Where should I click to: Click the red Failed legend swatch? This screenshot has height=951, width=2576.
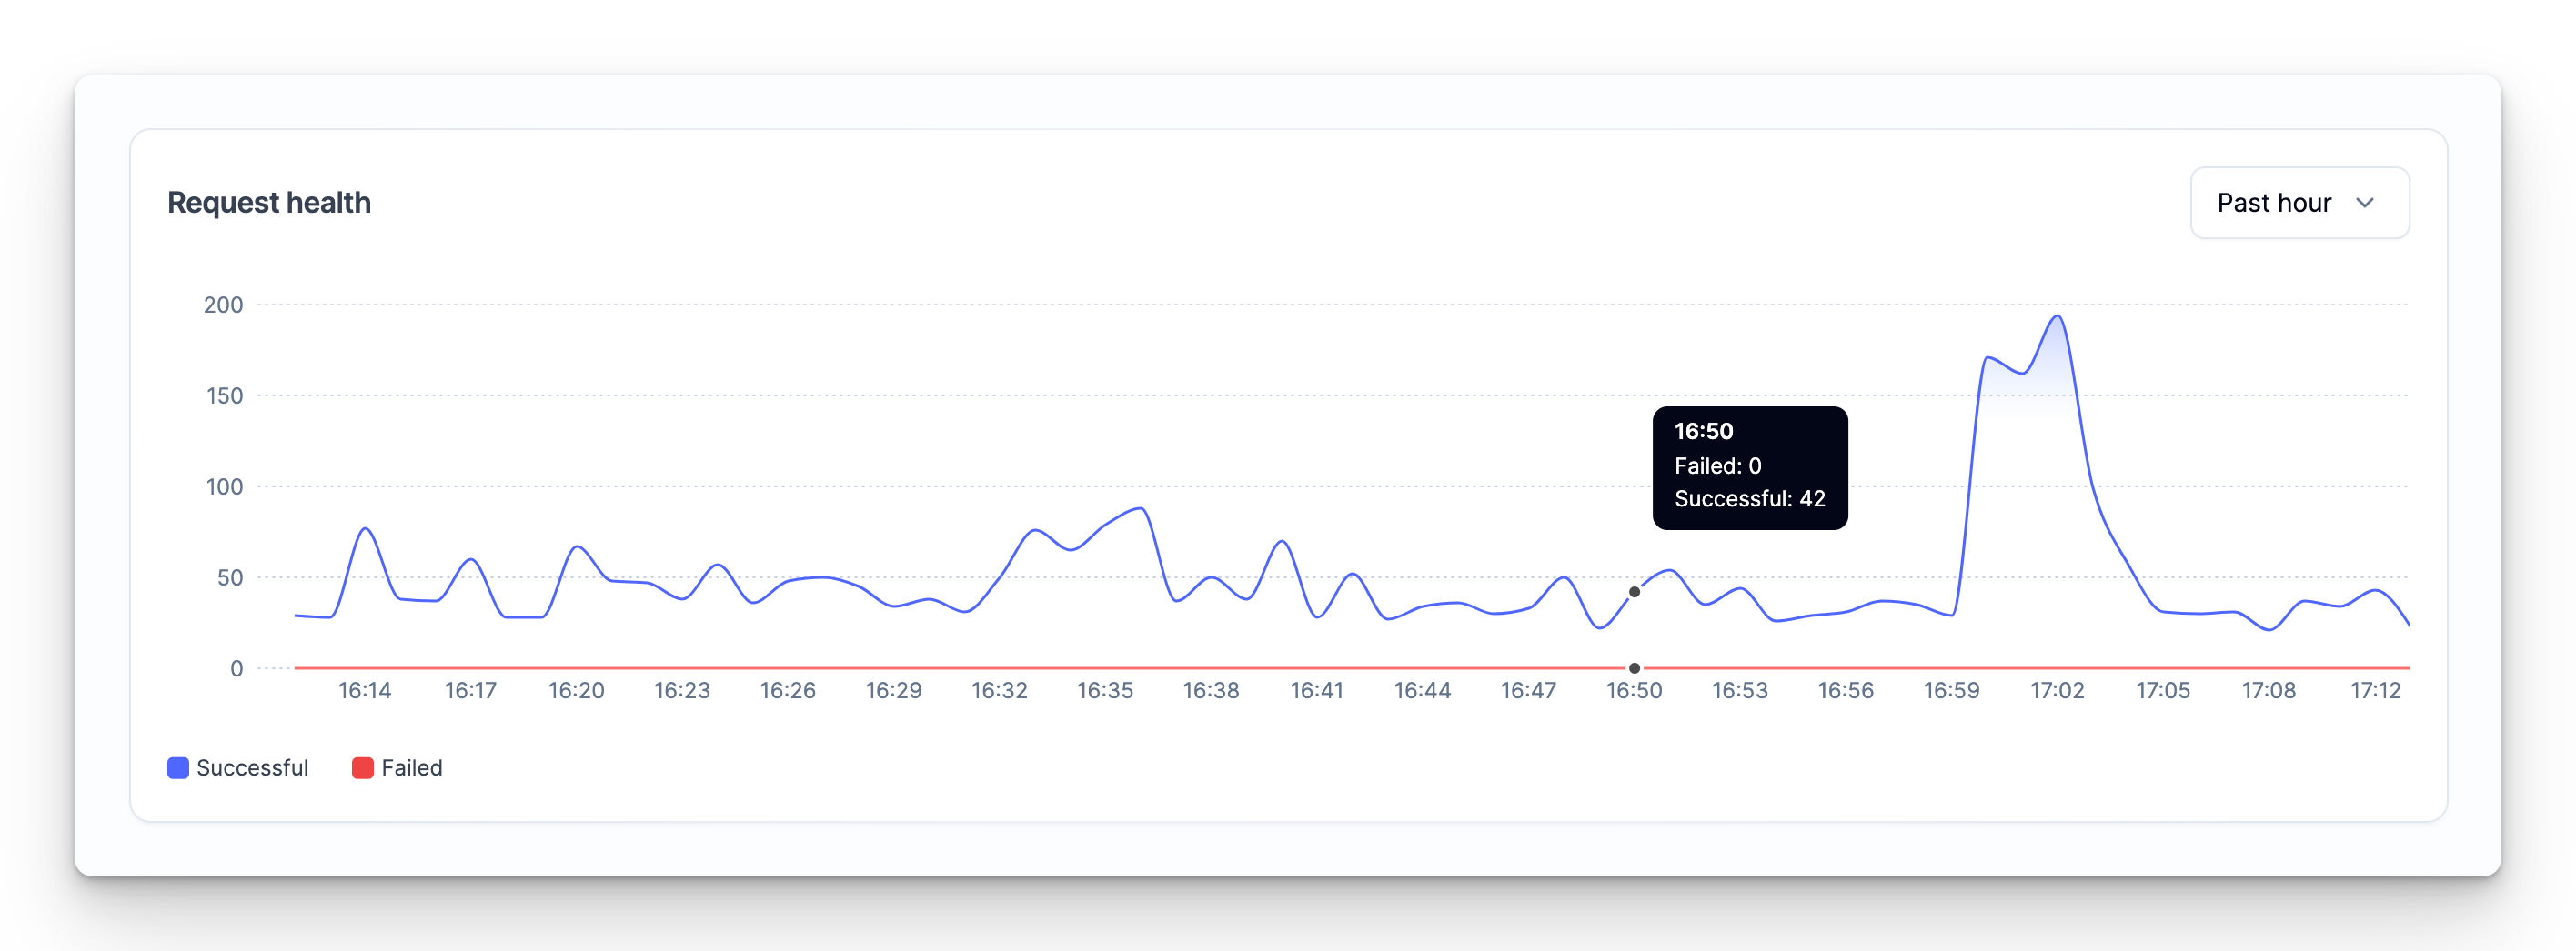(363, 768)
